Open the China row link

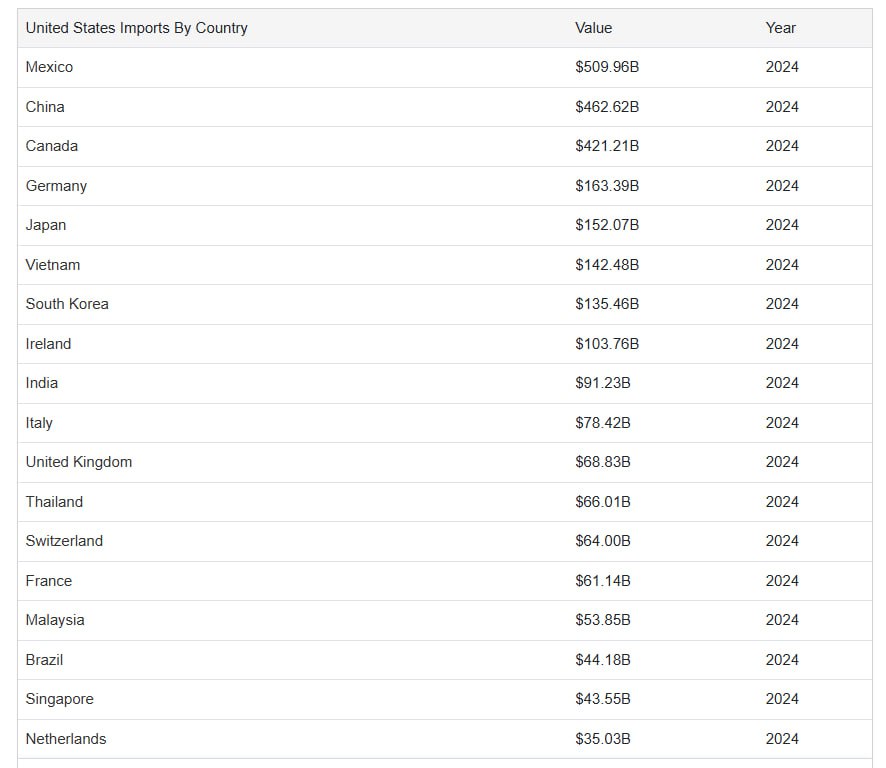pos(45,107)
